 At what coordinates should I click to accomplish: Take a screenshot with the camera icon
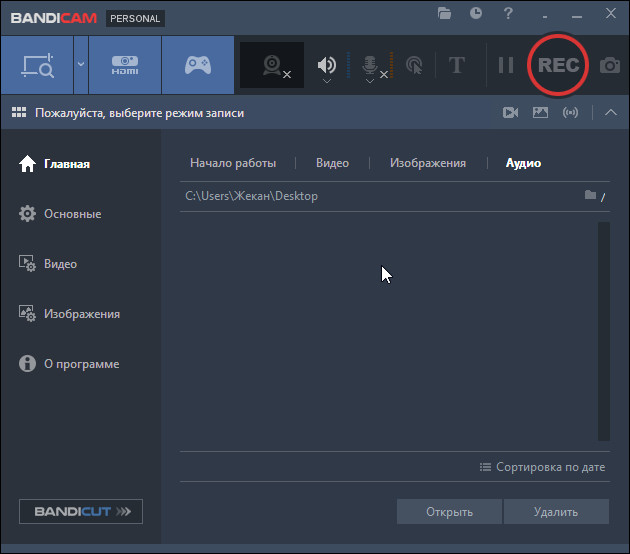coord(609,66)
